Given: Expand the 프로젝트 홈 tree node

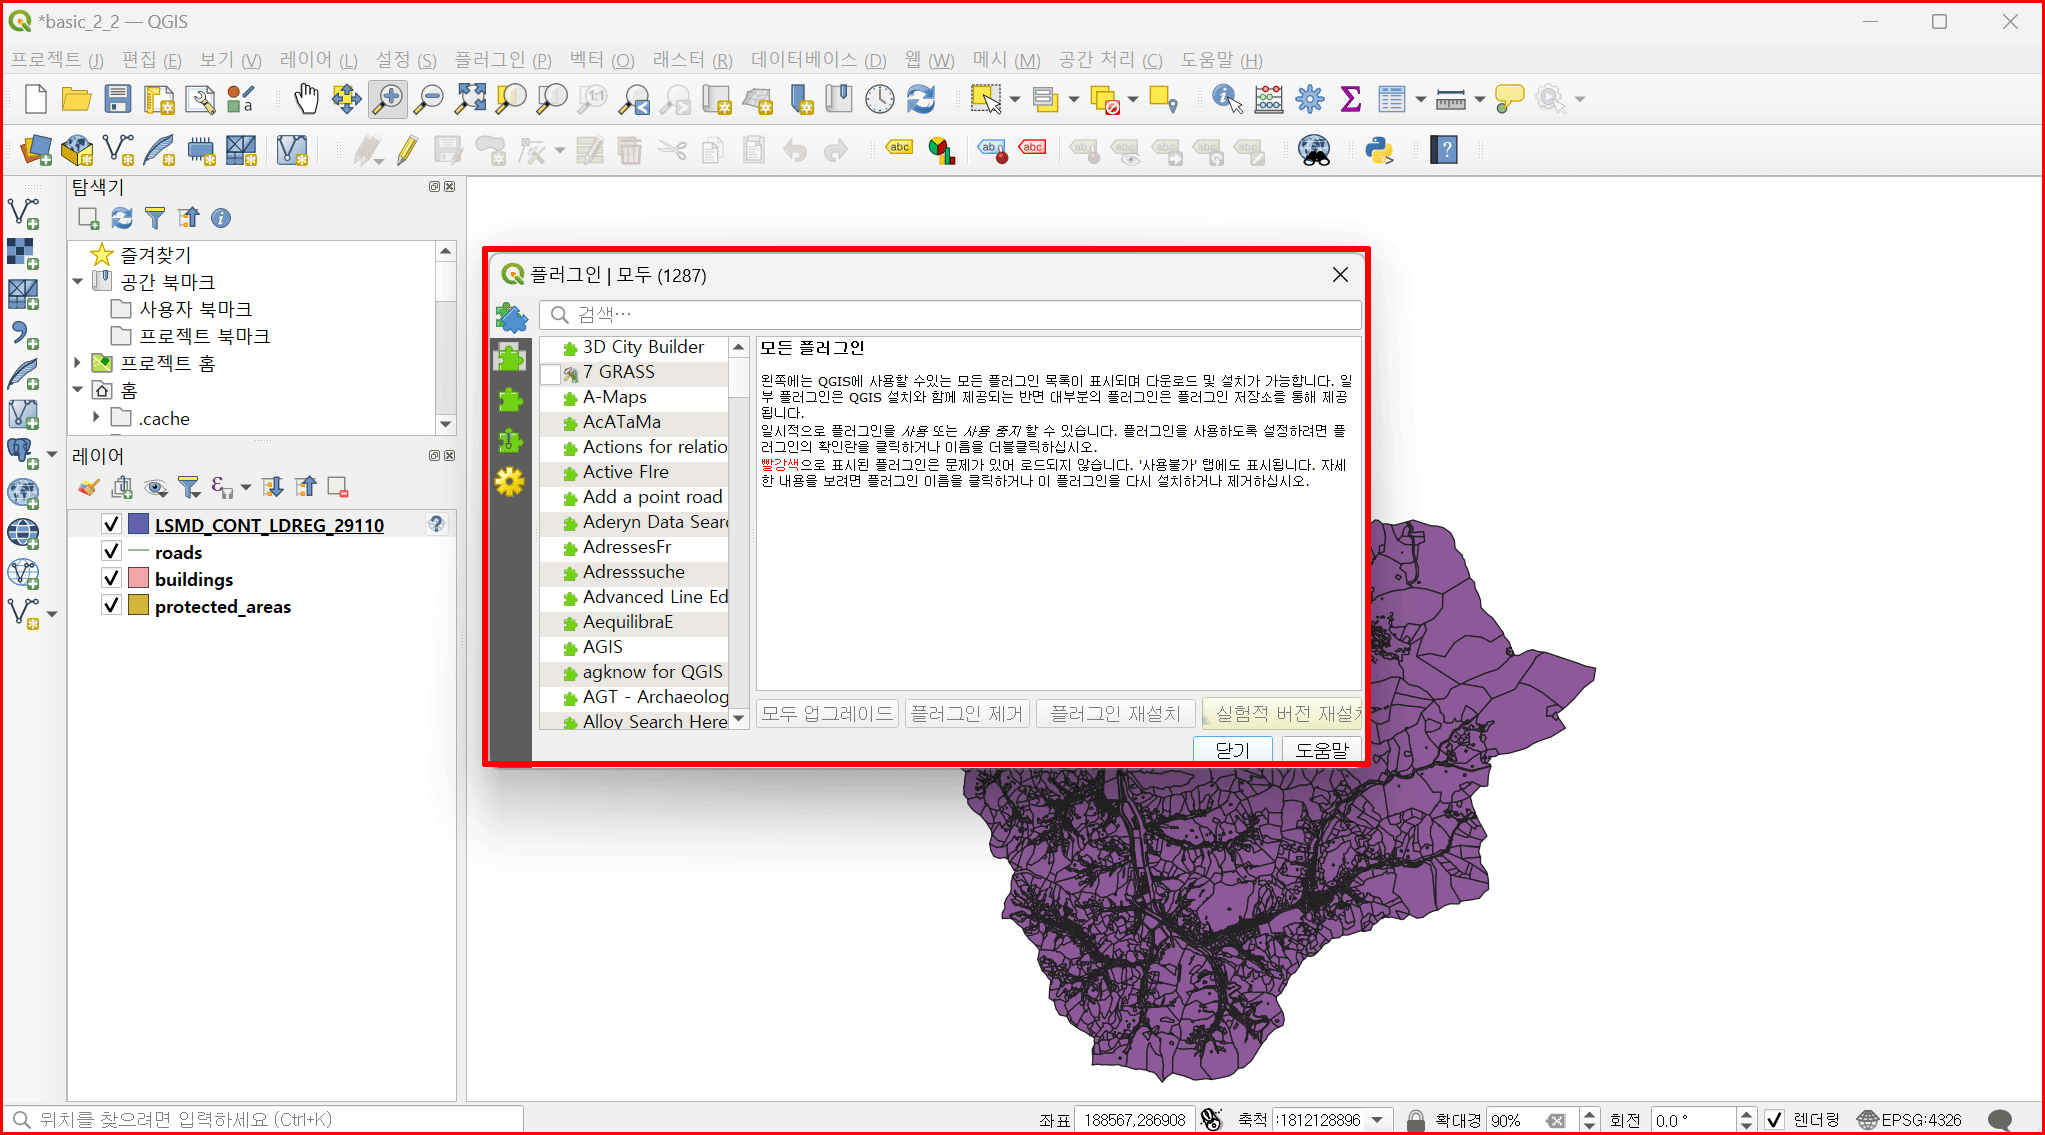Looking at the screenshot, I should pos(78,363).
